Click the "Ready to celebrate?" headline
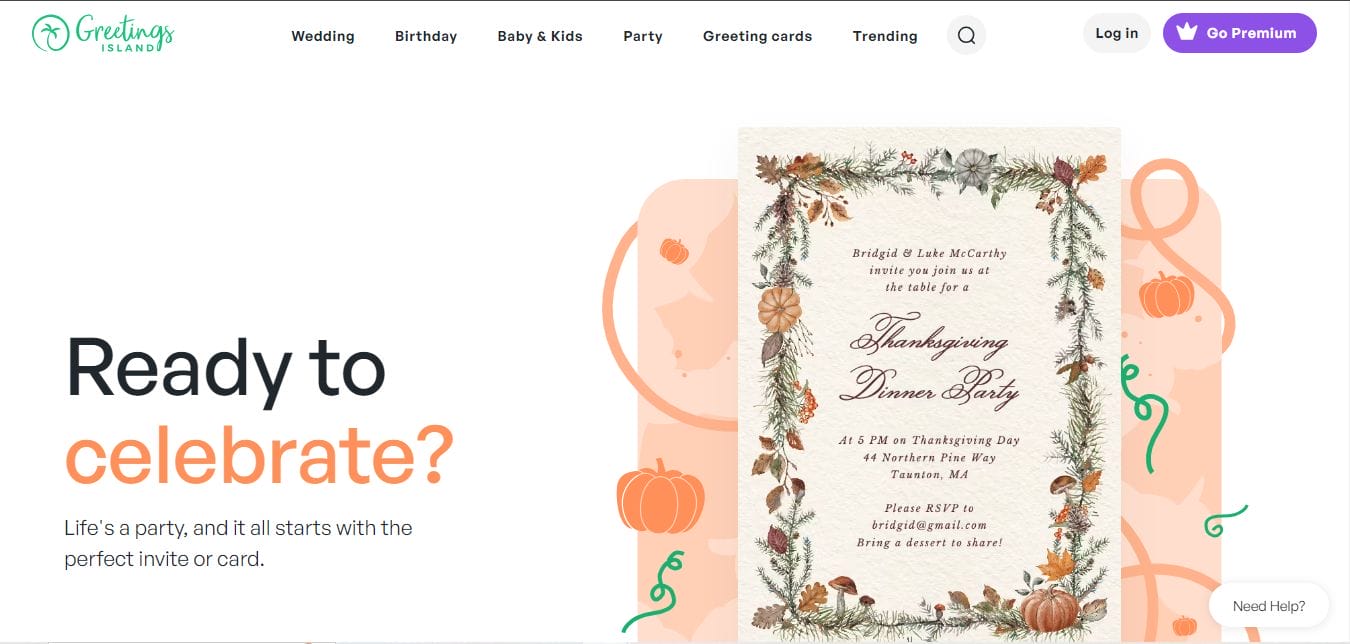The image size is (1350, 644). [x=259, y=410]
